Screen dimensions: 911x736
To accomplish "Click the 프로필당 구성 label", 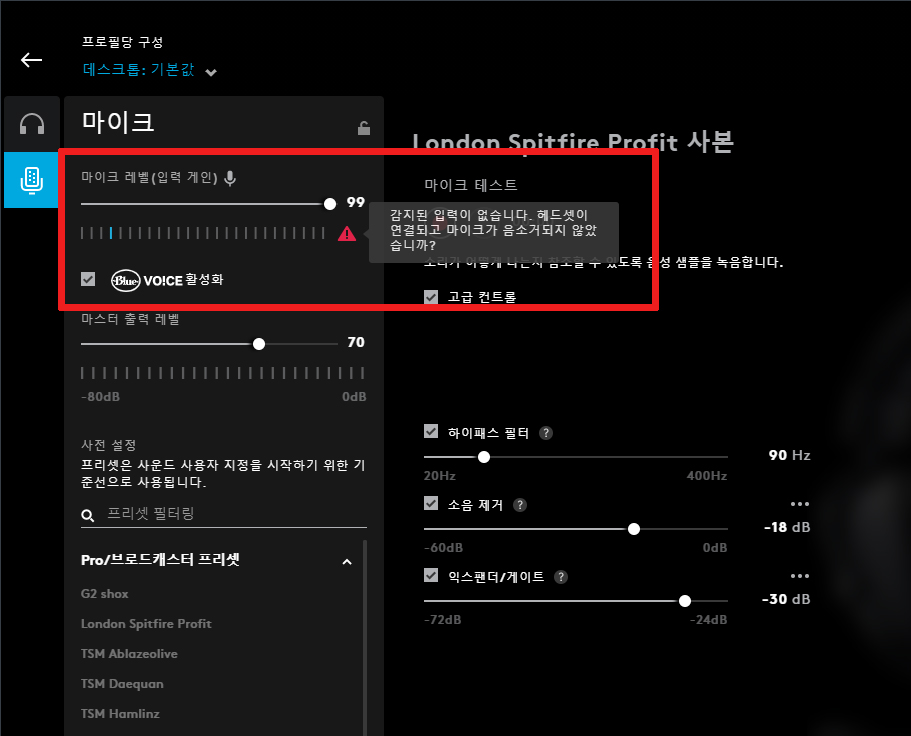I will click(123, 42).
